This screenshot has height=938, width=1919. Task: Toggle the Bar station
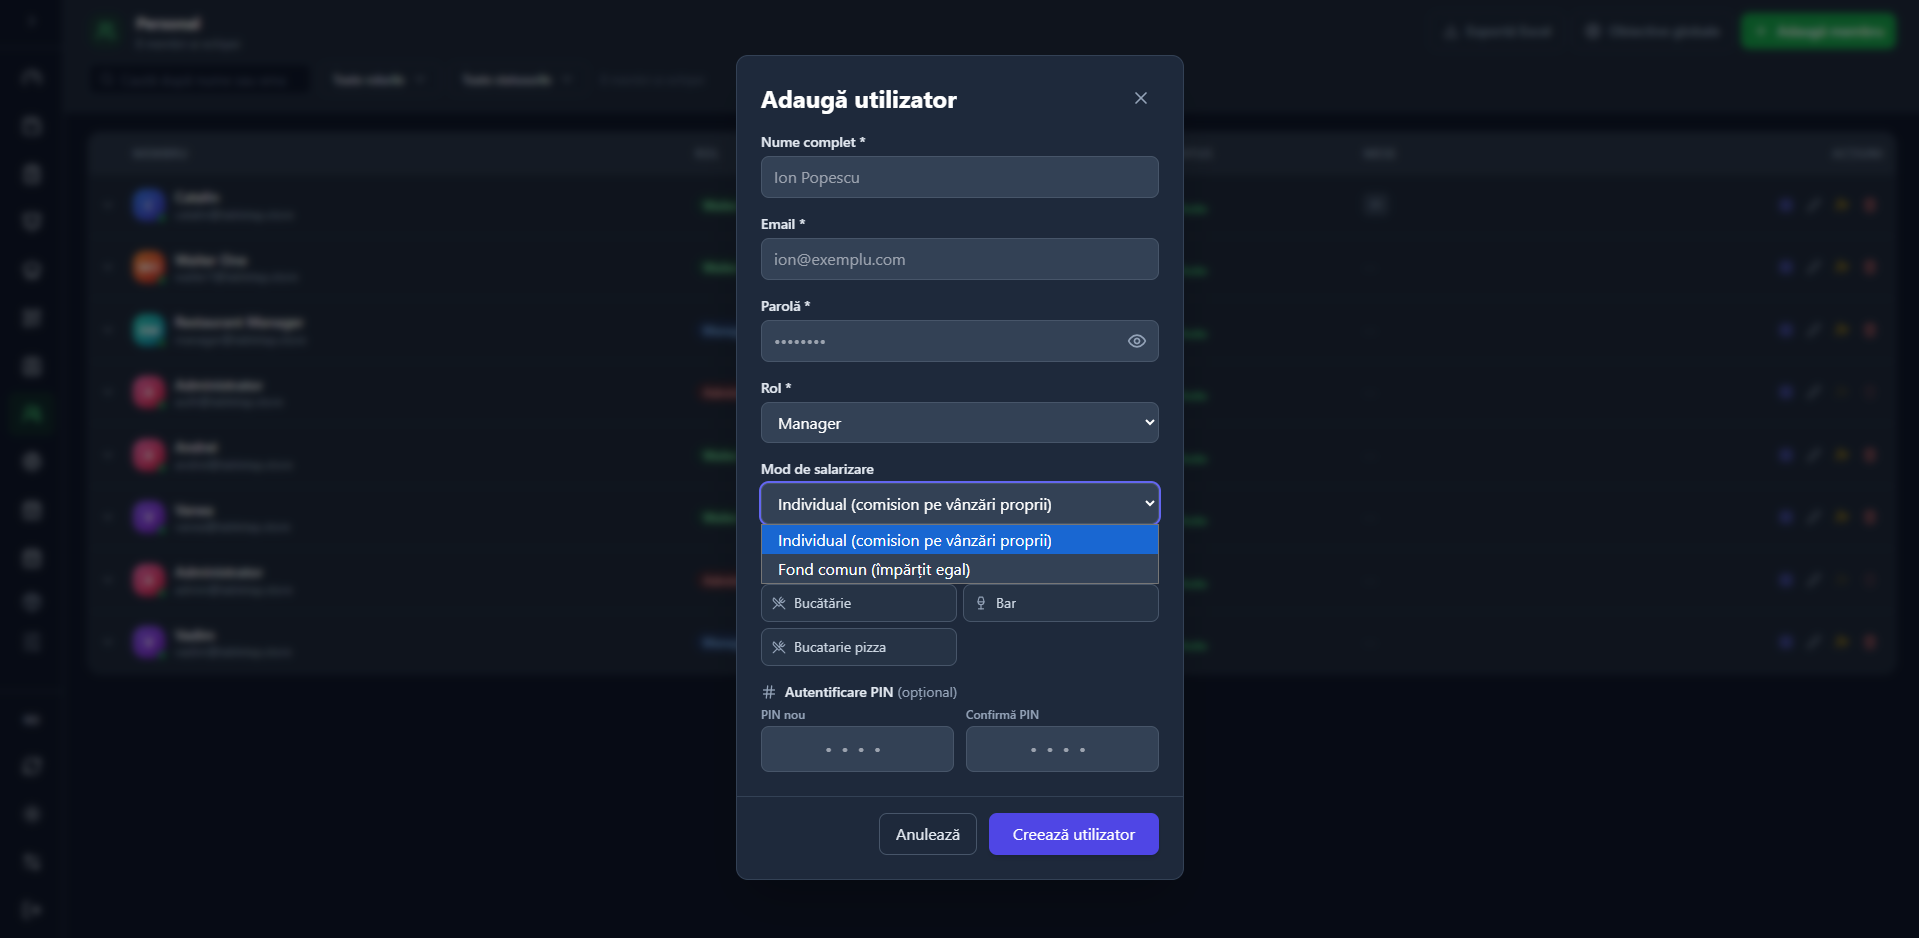point(1060,603)
